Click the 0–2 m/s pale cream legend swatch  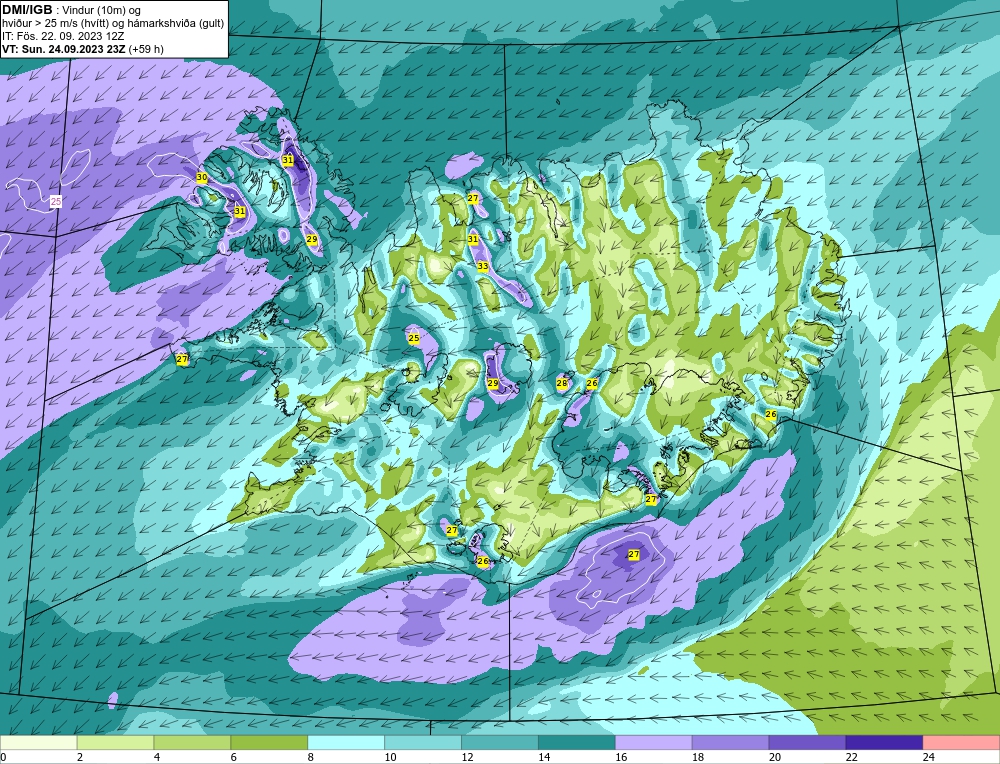(x=38, y=743)
